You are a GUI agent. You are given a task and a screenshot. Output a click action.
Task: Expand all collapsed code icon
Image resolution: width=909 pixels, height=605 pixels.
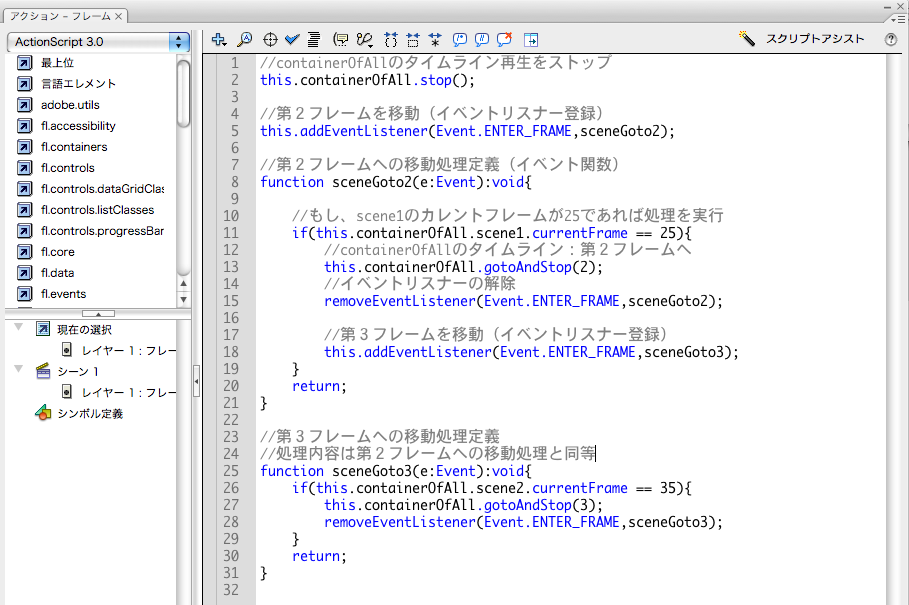pyautogui.click(x=435, y=39)
